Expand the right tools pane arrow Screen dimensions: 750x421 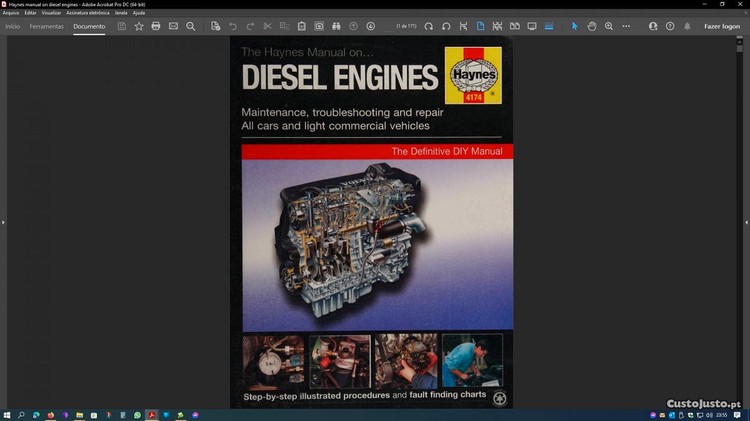click(746, 222)
